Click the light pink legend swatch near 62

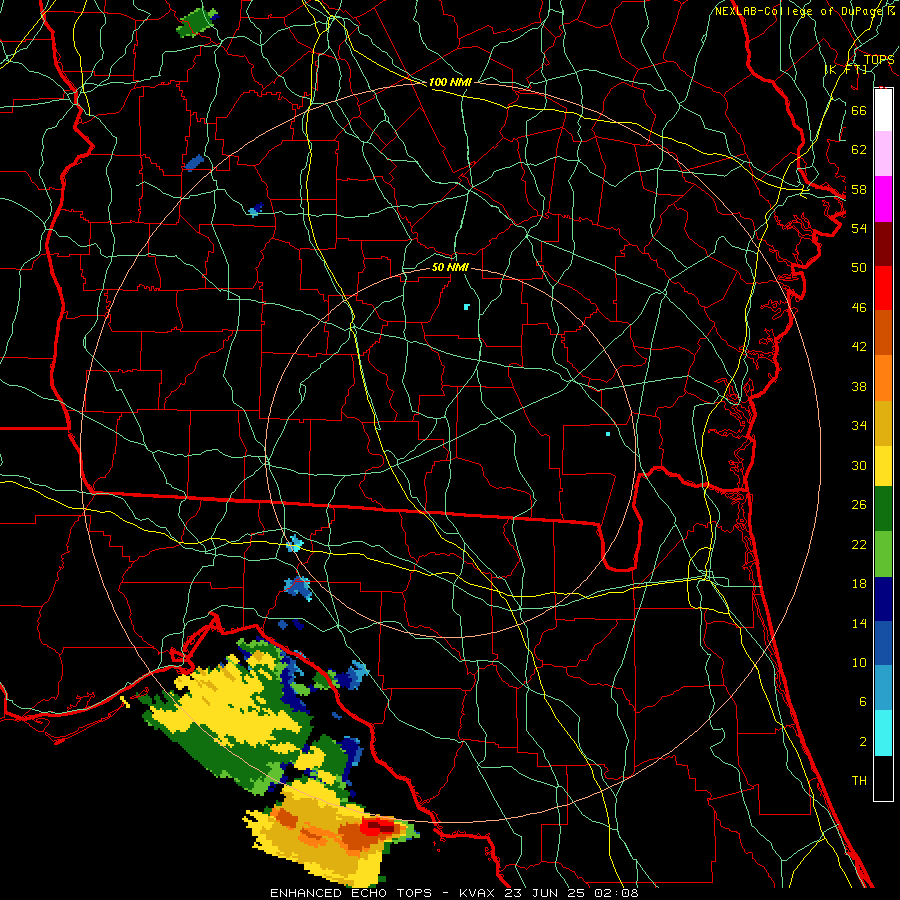coord(883,154)
